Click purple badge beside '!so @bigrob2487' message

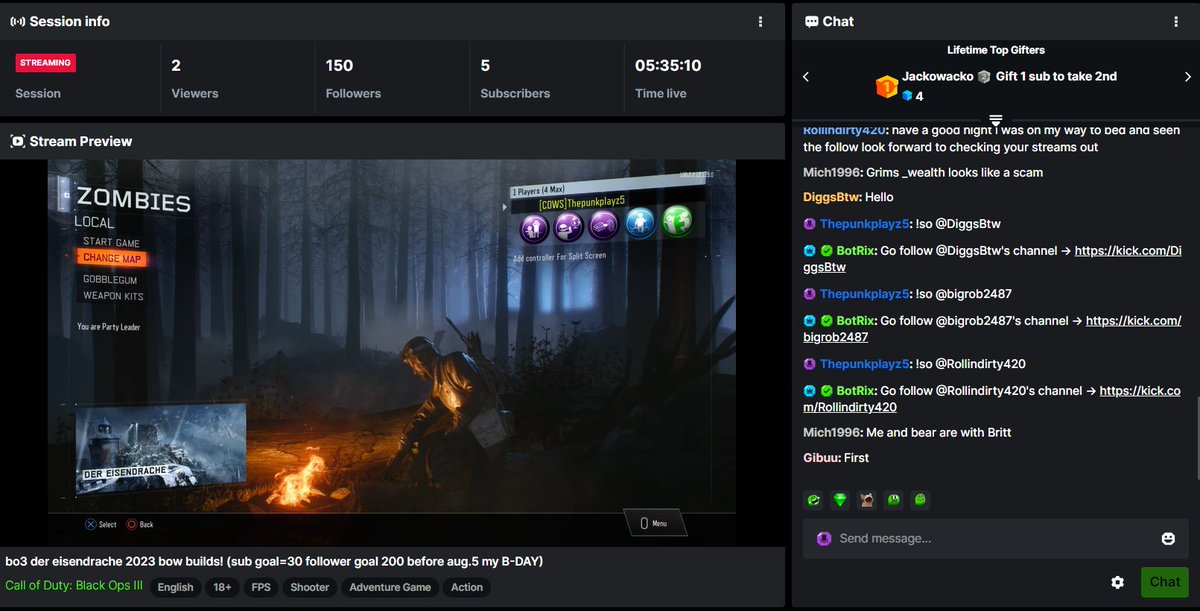810,294
